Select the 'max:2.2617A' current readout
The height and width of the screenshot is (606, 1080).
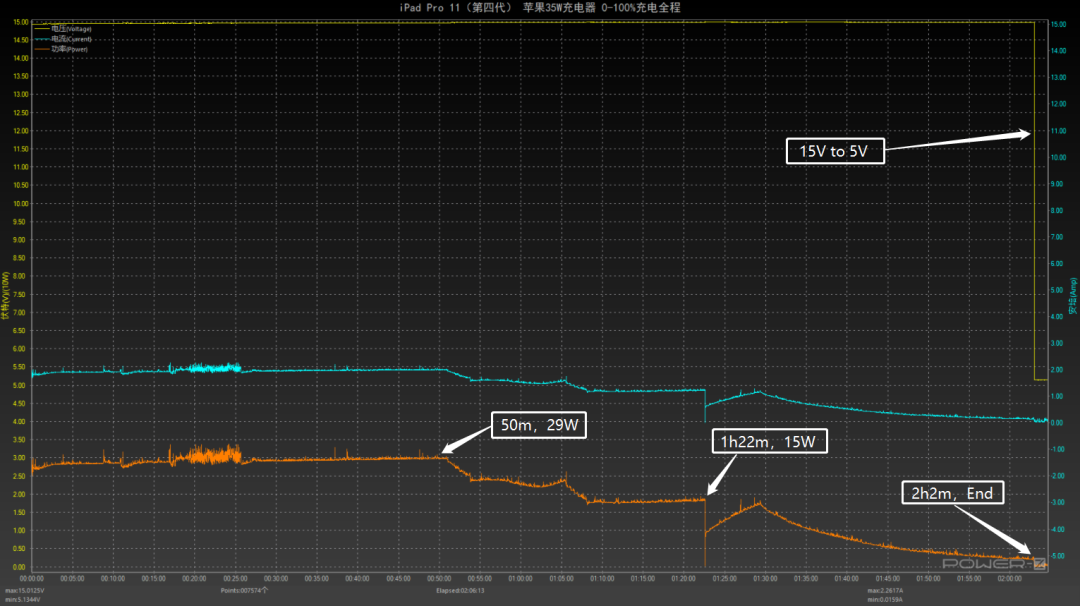tap(886, 591)
